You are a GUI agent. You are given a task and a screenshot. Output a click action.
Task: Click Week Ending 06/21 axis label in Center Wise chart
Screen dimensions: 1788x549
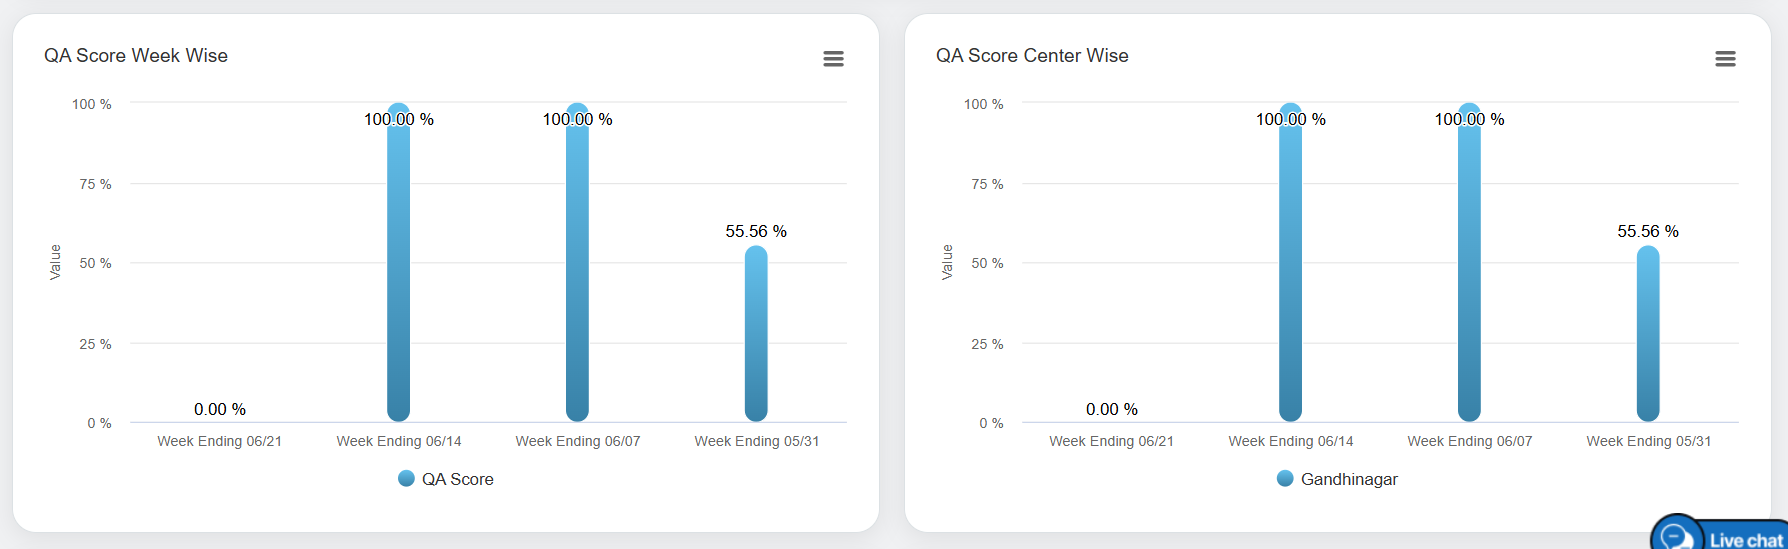click(1112, 441)
